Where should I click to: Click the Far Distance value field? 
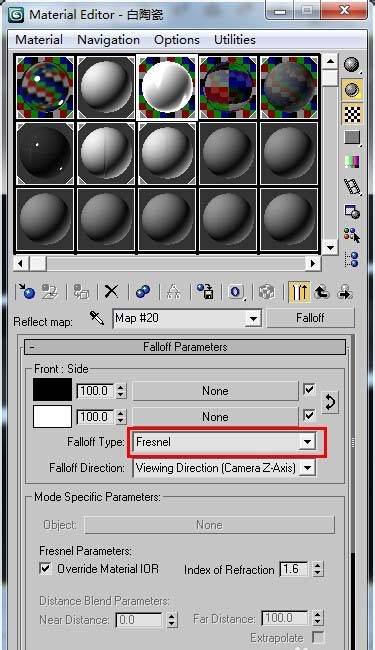[284, 619]
